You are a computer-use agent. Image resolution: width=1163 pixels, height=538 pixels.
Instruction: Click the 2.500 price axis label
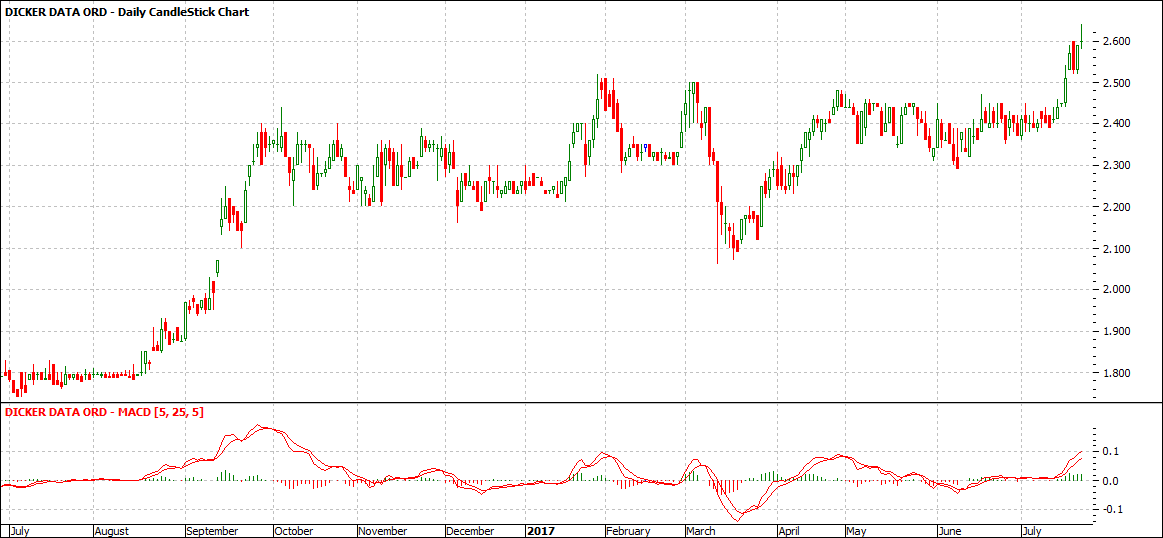tap(1114, 82)
